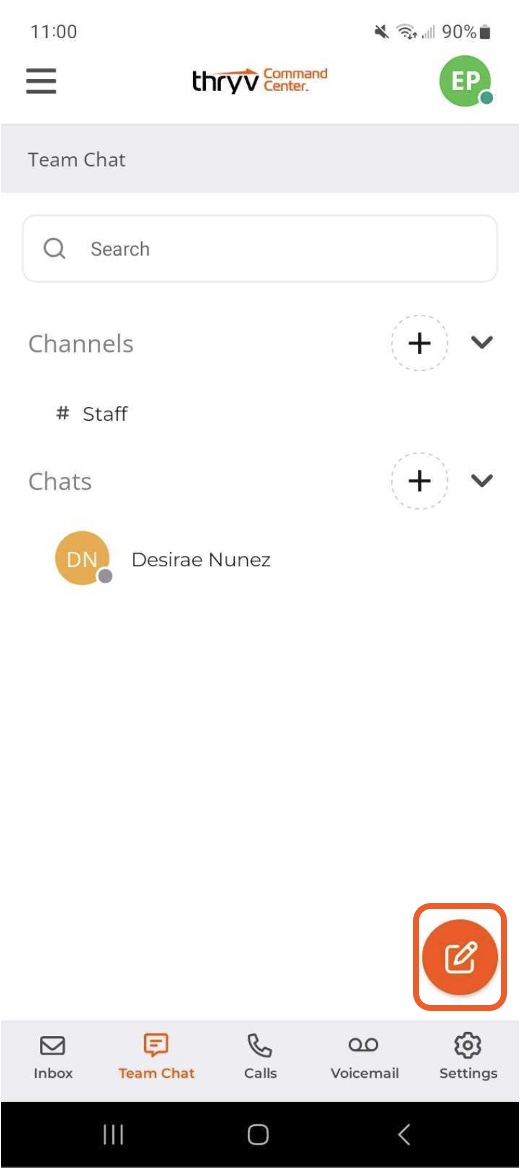Collapse the Chats section chevron
The width and height of the screenshot is (520, 1168).
point(482,480)
